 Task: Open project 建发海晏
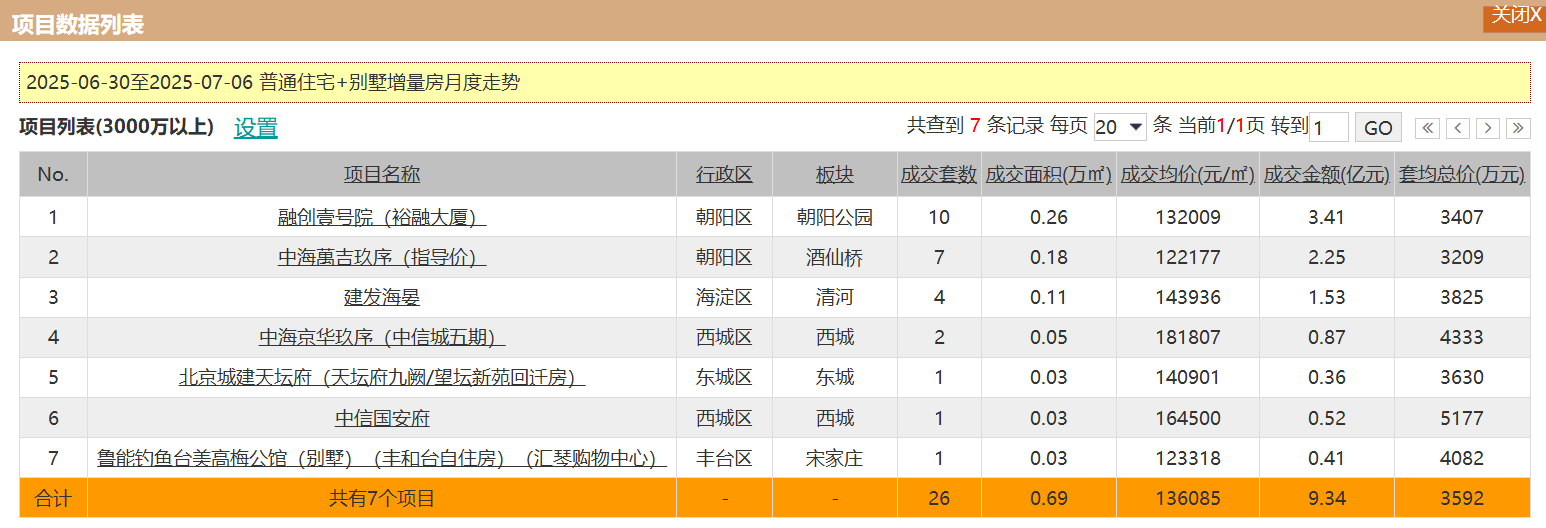click(x=382, y=297)
